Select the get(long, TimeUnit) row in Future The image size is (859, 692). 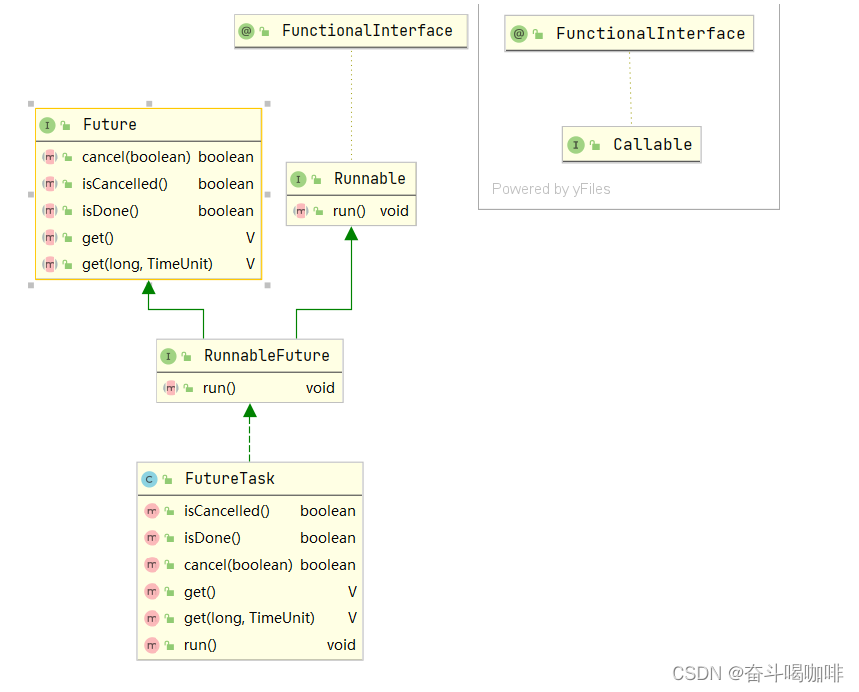148,264
